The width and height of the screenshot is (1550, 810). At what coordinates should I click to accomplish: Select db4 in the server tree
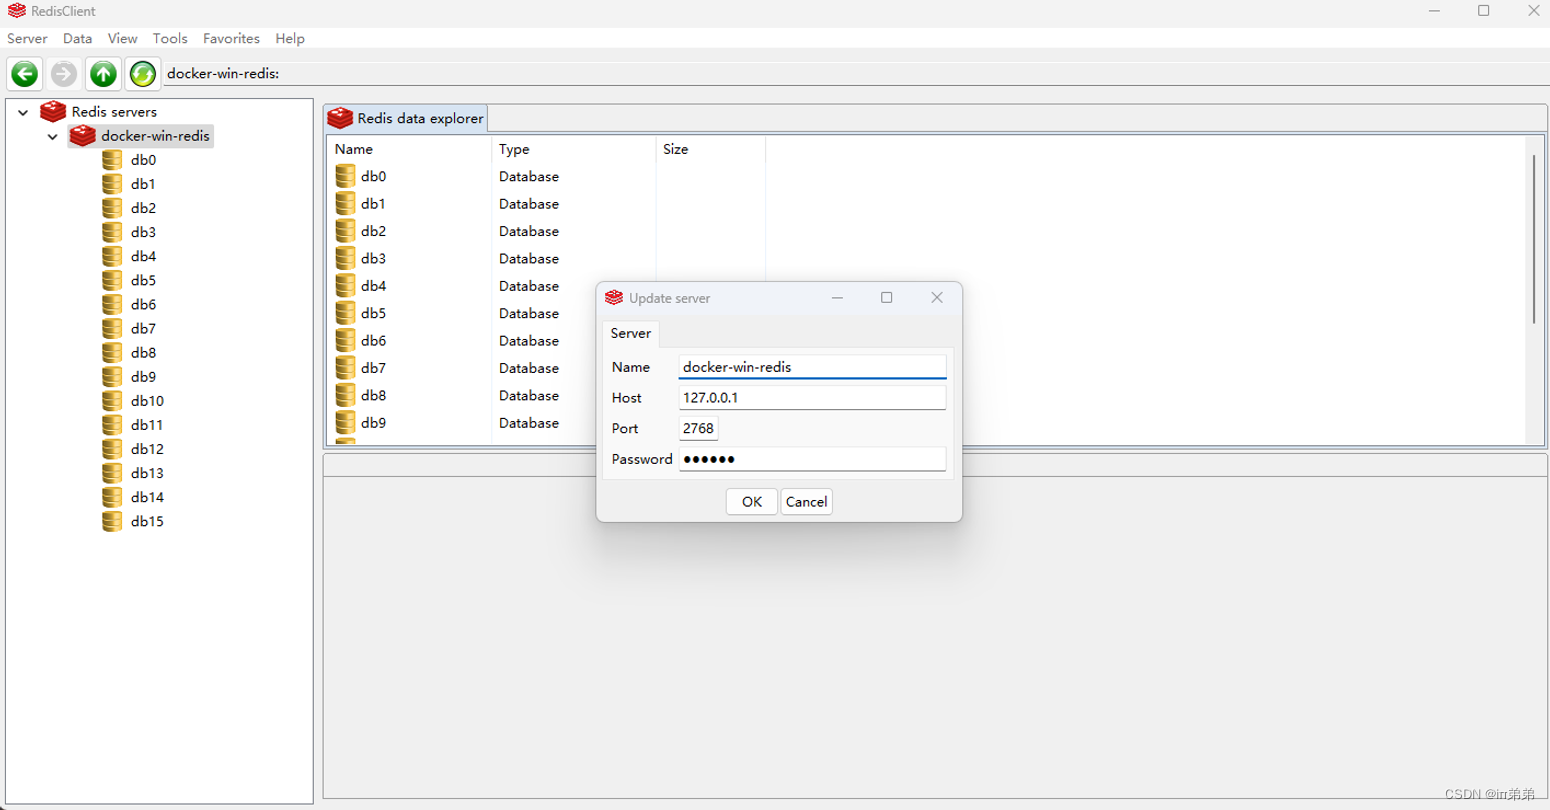(143, 256)
